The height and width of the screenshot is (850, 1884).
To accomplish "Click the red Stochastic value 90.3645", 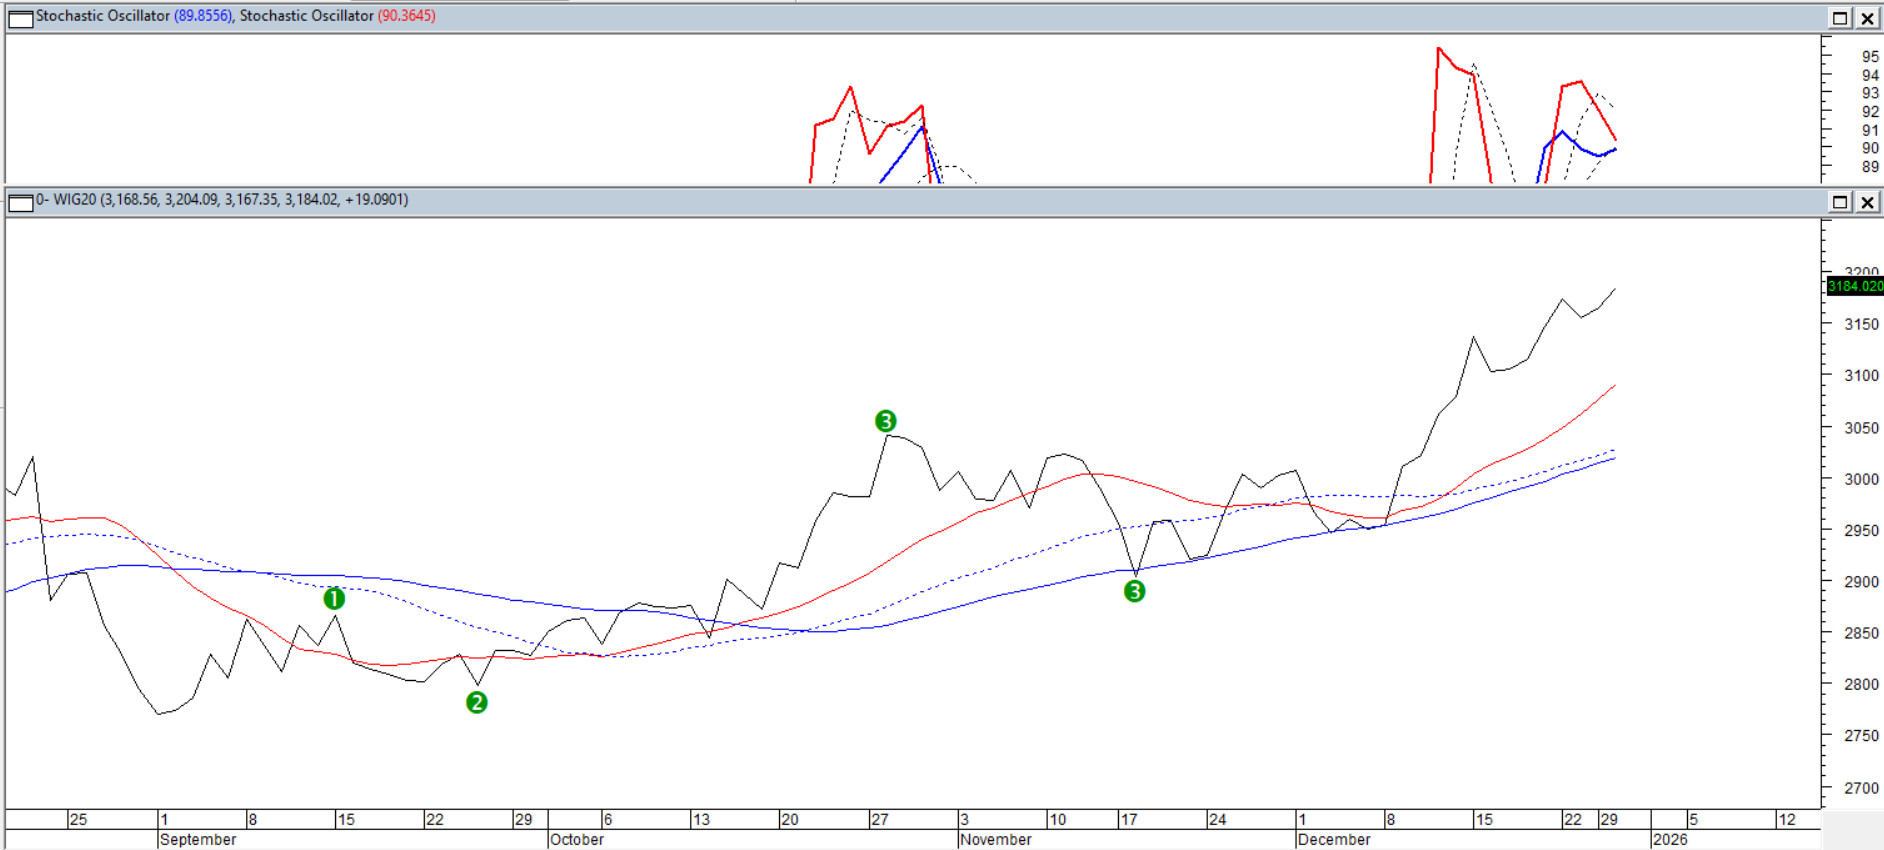I will coord(406,16).
